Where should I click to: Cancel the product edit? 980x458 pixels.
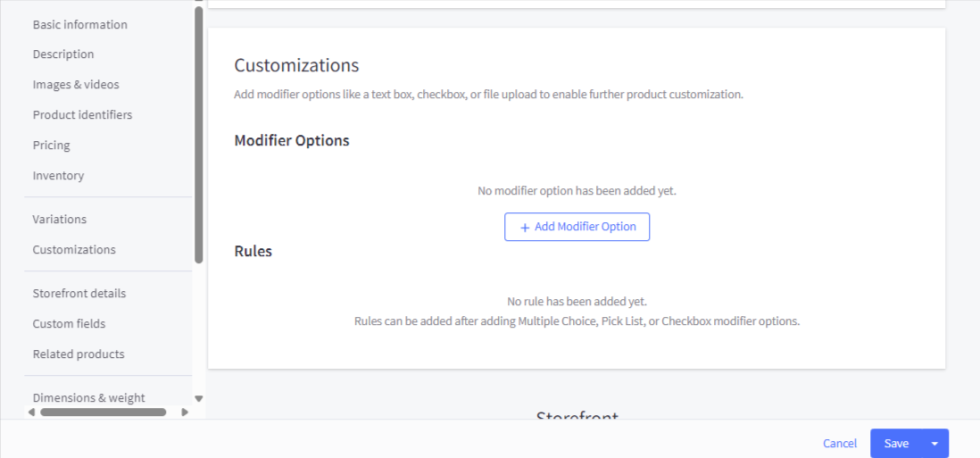(x=839, y=444)
